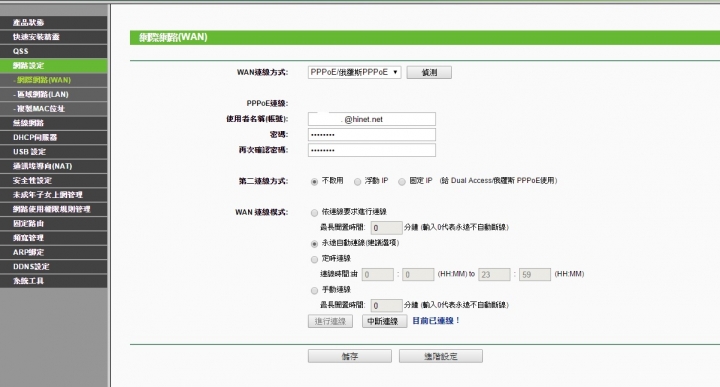Click the 進行連線 connect button
This screenshot has width=720, height=387.
click(x=330, y=321)
